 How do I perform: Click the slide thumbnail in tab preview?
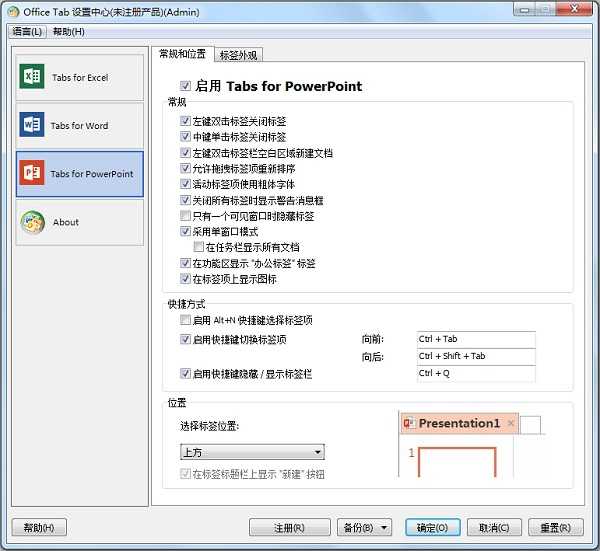[457, 462]
